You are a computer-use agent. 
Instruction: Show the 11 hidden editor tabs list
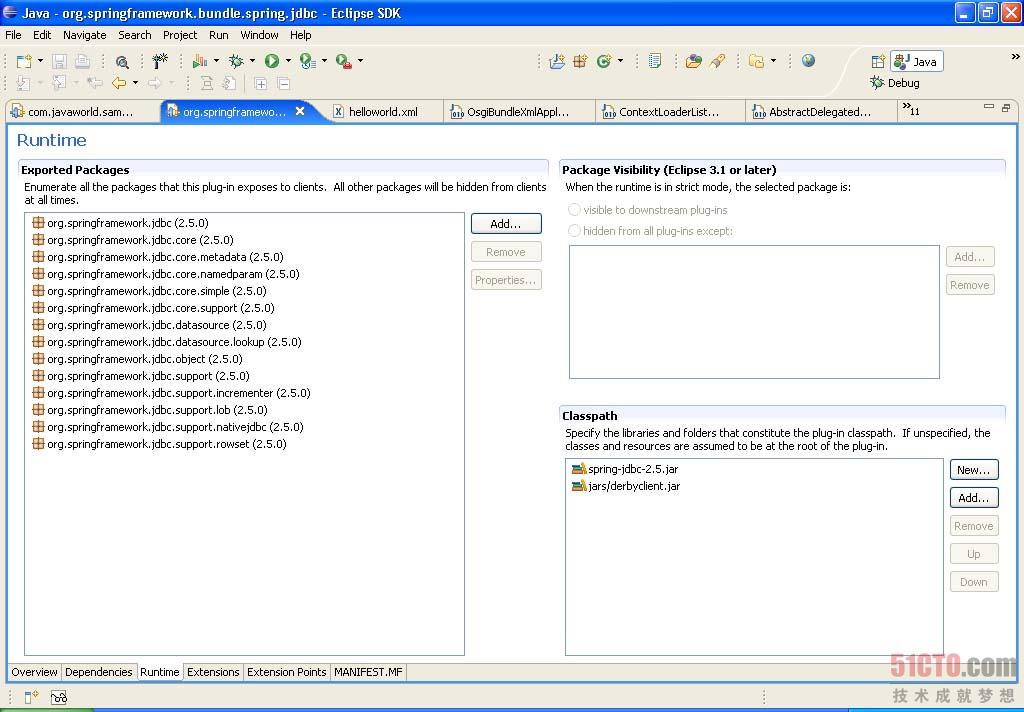coord(911,109)
